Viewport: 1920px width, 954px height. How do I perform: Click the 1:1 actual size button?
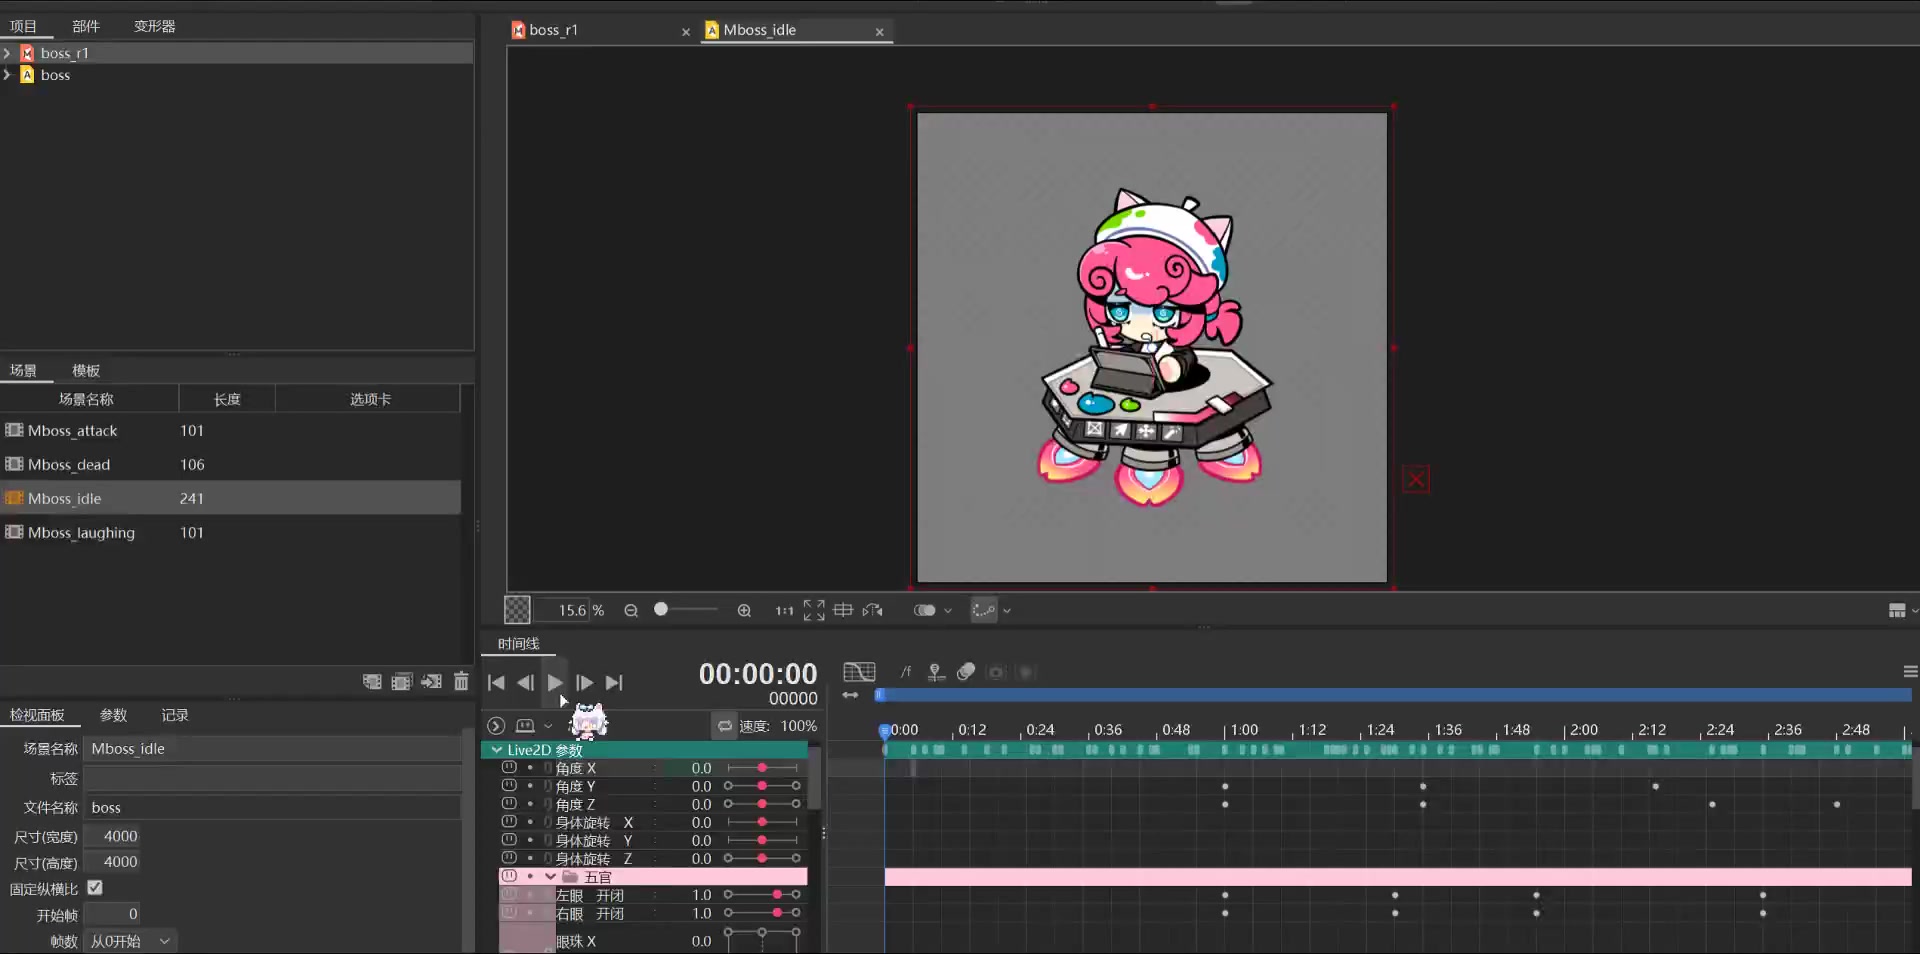coord(784,611)
